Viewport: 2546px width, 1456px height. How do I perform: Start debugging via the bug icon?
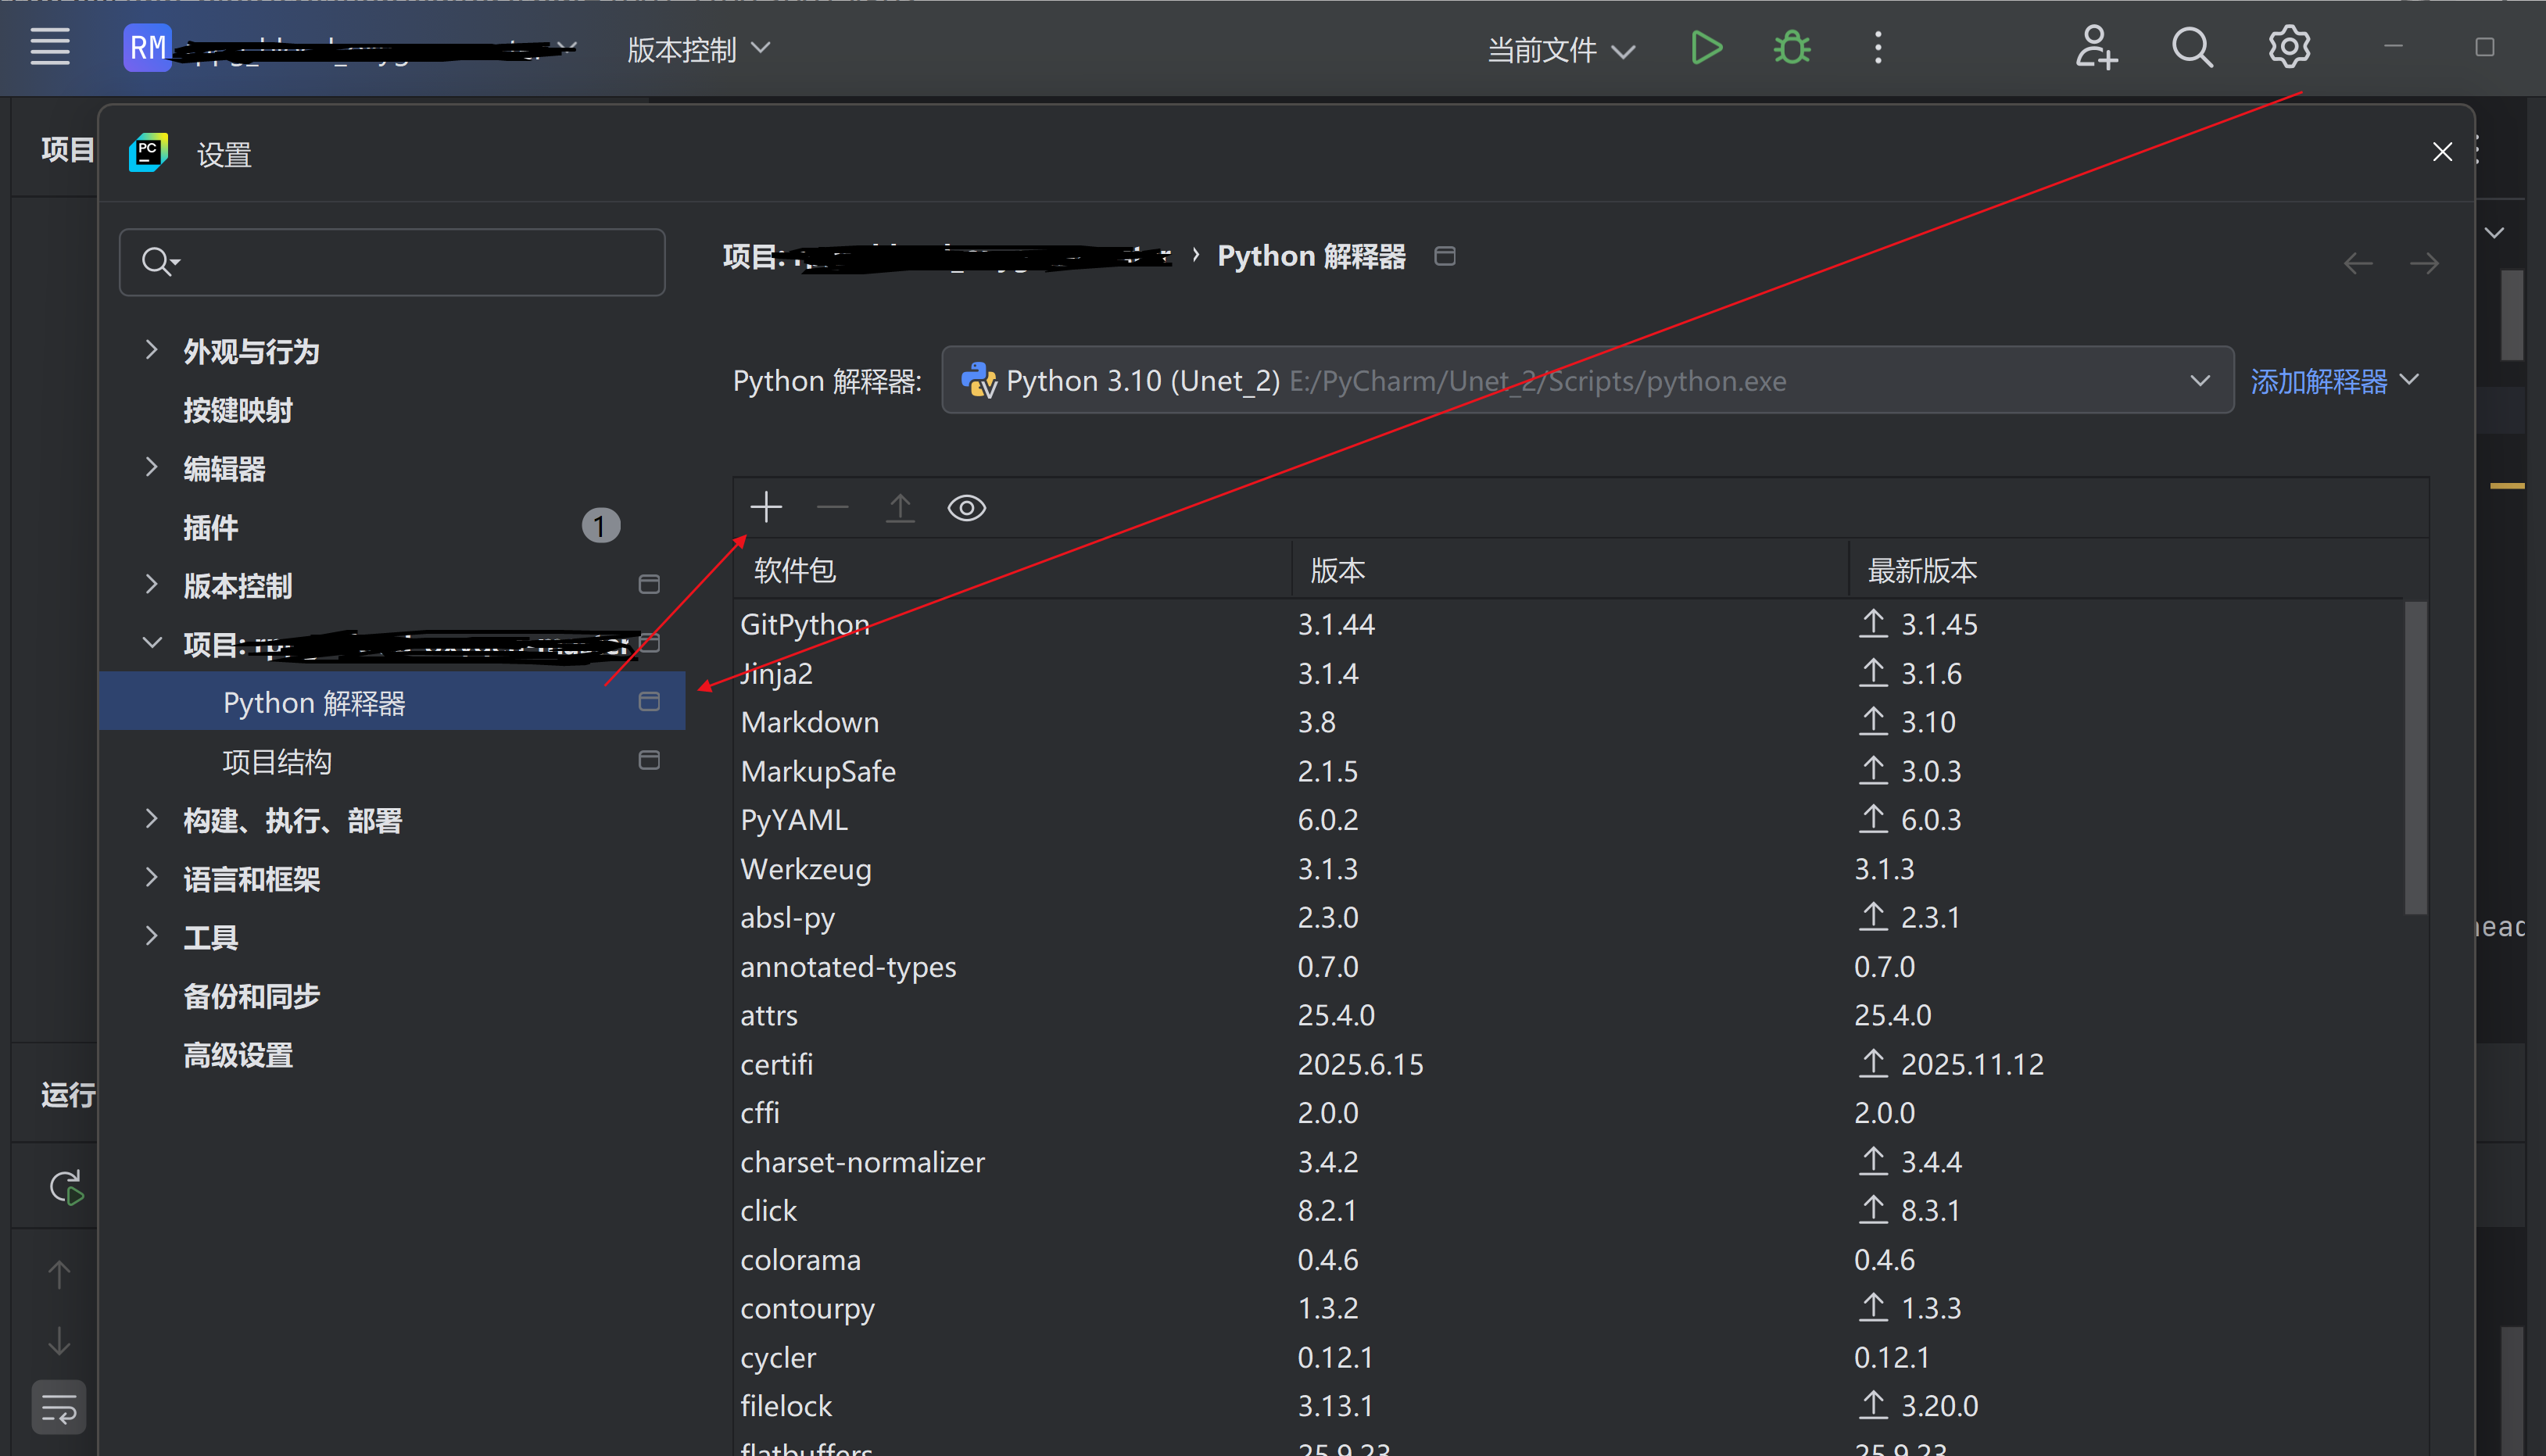[x=1790, y=47]
